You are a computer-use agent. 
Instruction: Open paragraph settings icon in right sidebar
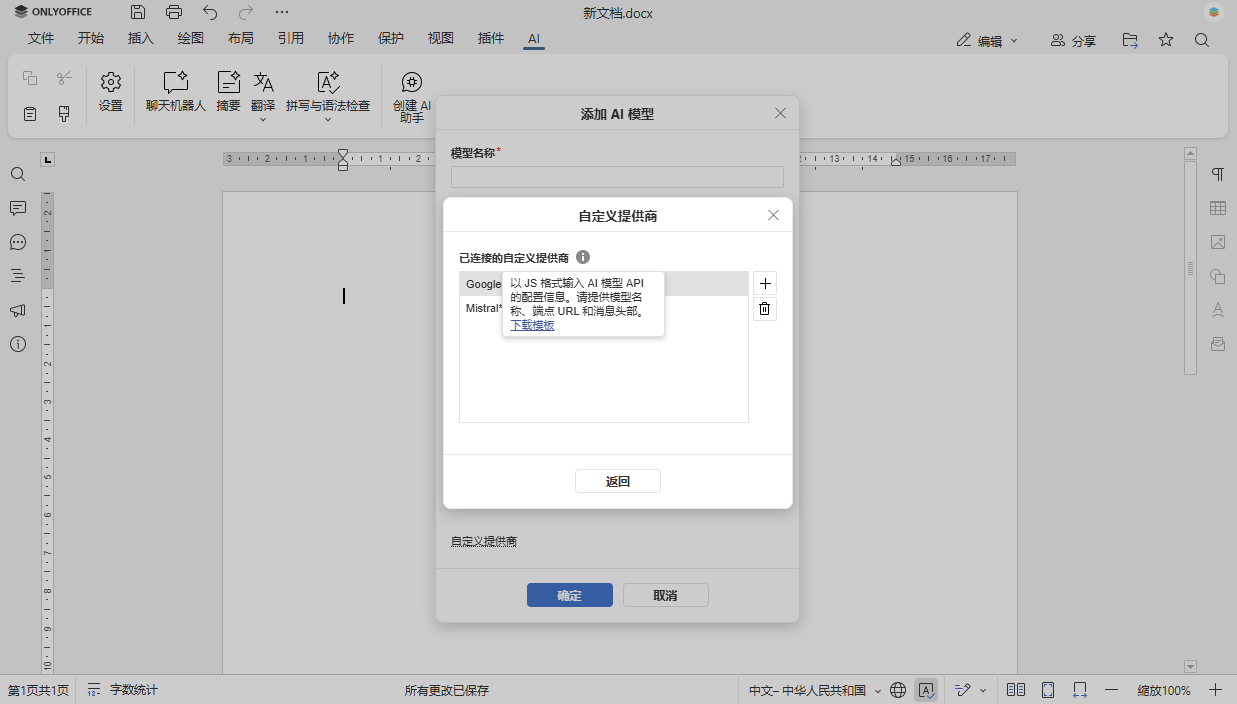pos(1218,174)
